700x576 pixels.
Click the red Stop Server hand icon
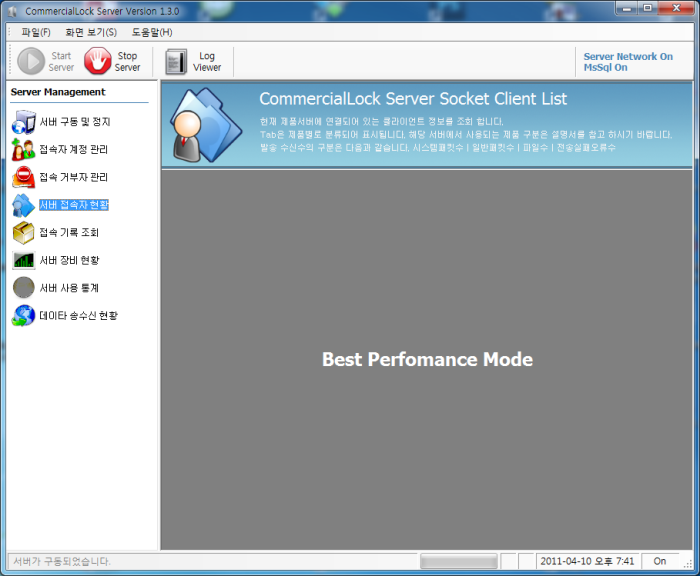click(97, 61)
